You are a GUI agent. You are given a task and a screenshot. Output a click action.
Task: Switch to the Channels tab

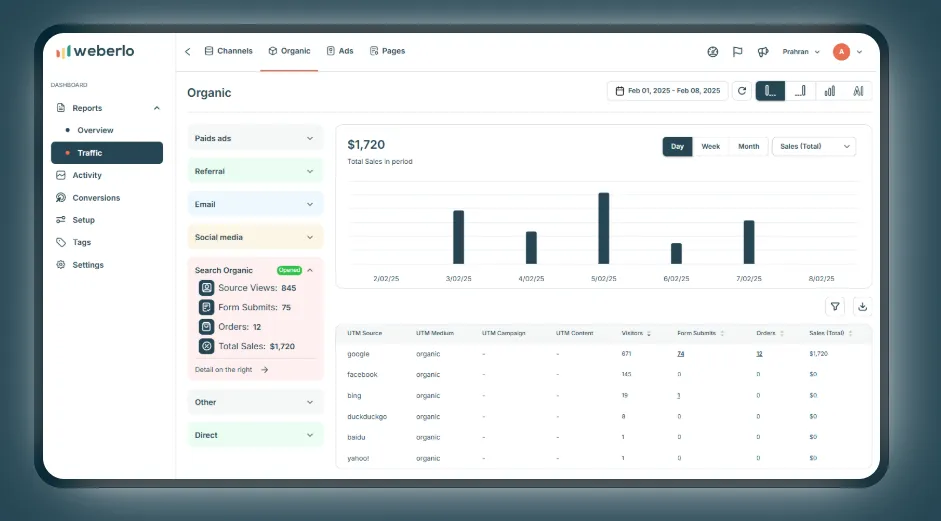[x=229, y=51]
